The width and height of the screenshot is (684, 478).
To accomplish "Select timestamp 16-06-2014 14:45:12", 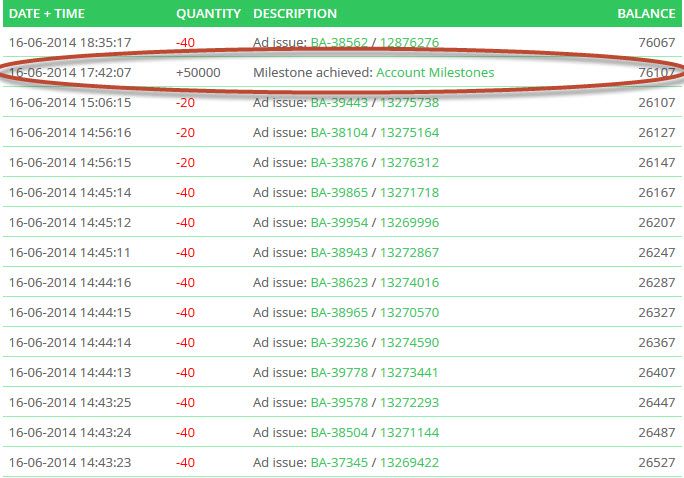I will click(x=70, y=222).
